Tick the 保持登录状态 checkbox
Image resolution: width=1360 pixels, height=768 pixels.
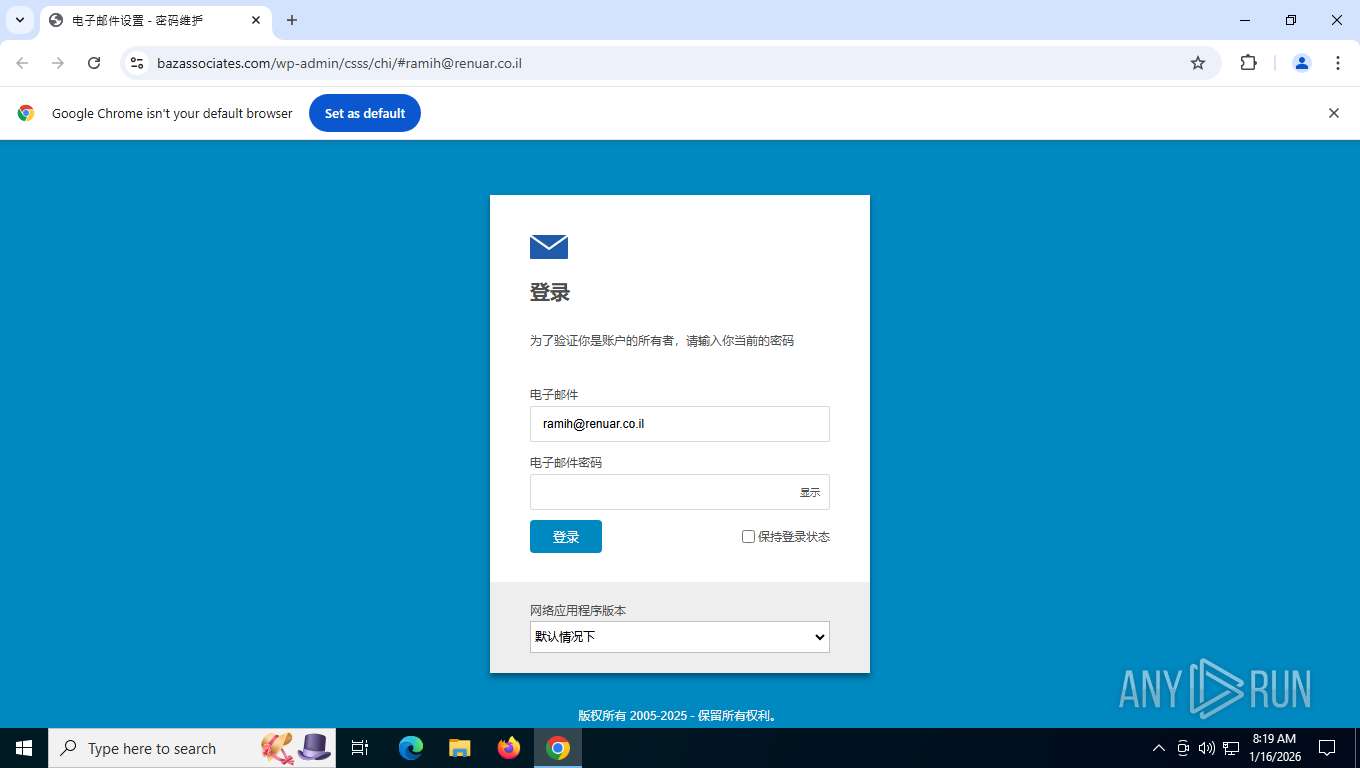(748, 537)
